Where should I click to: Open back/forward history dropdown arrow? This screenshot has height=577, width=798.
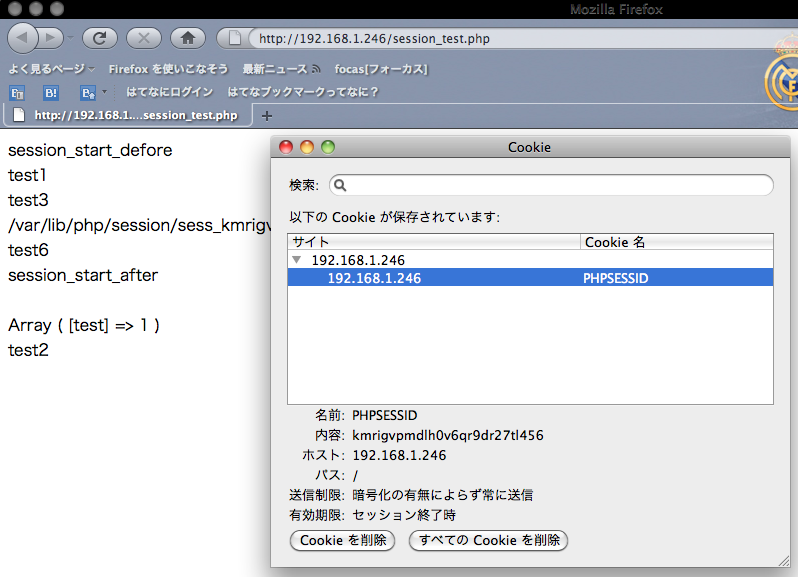[x=70, y=39]
